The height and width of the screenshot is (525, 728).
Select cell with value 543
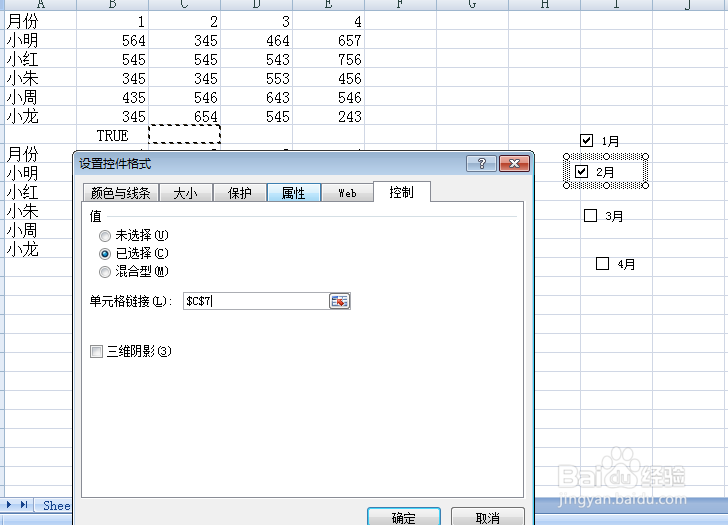(256, 59)
